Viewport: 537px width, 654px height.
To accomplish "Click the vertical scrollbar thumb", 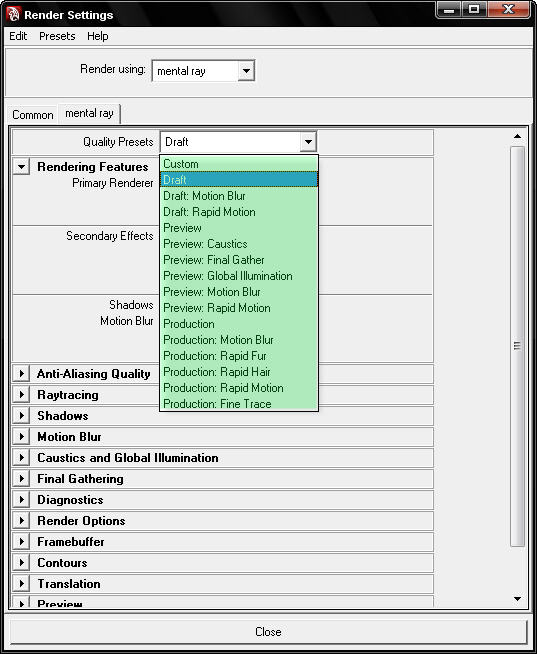I will tap(517, 346).
